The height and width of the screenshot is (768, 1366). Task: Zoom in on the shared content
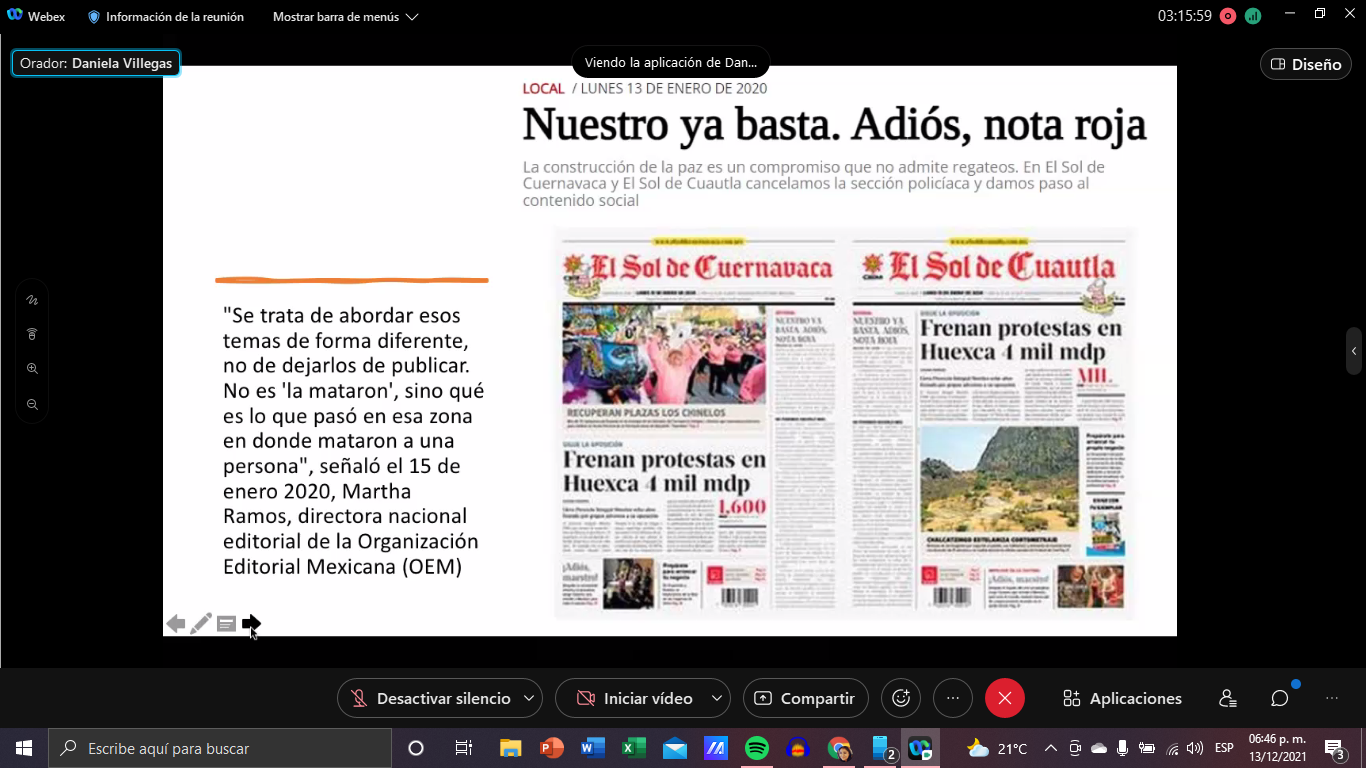32,369
